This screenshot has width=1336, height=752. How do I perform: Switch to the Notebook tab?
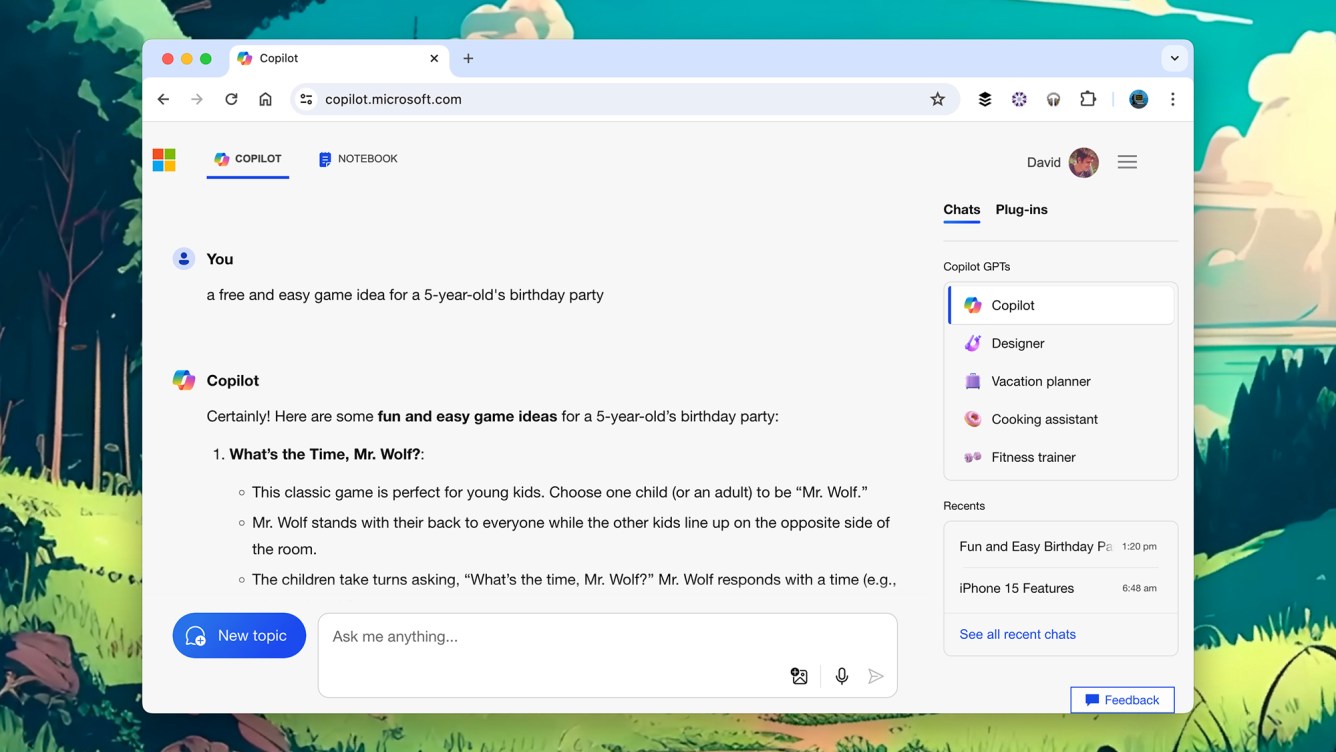(358, 159)
